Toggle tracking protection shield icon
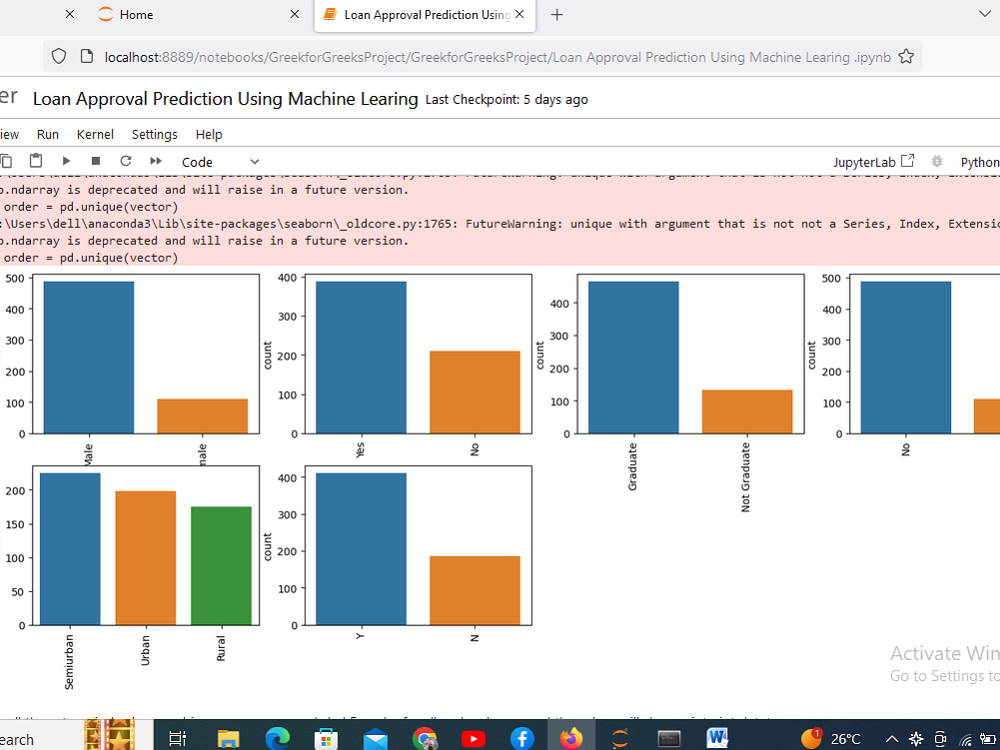The image size is (1000, 750). [x=59, y=57]
